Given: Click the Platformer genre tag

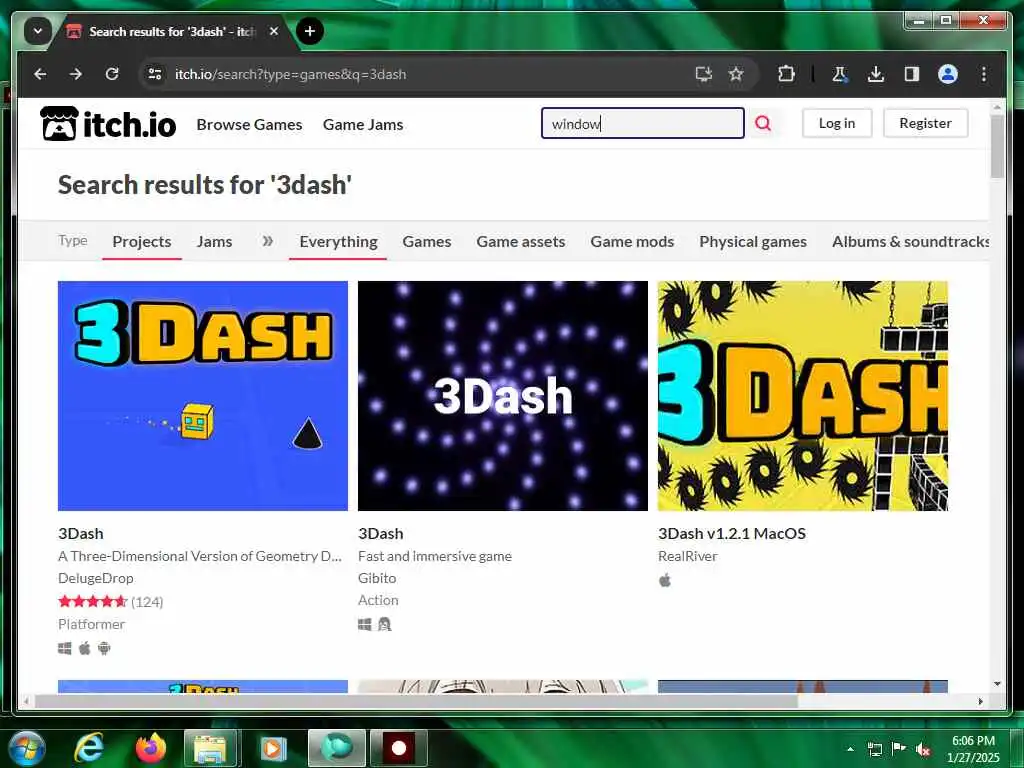Looking at the screenshot, I should tap(91, 624).
